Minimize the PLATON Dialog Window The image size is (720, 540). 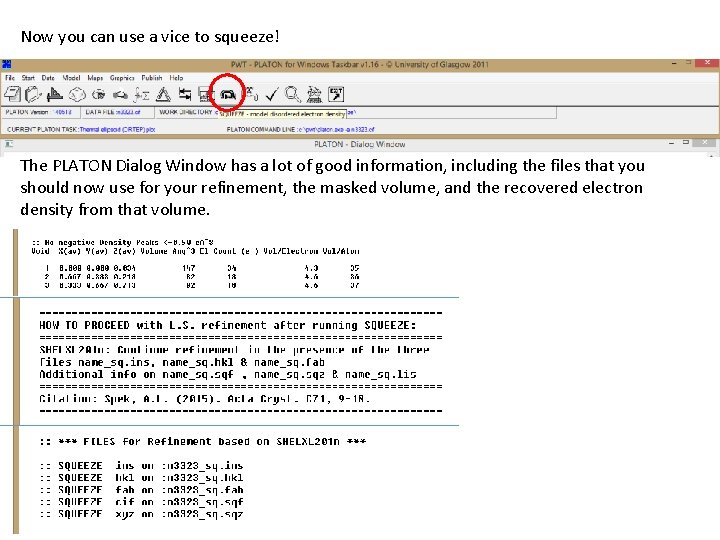(671, 143)
